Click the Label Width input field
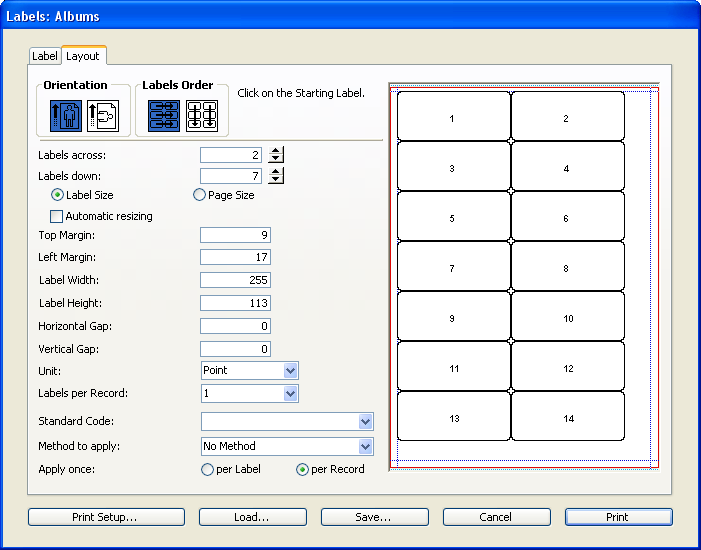The height and width of the screenshot is (550, 701). [235, 280]
